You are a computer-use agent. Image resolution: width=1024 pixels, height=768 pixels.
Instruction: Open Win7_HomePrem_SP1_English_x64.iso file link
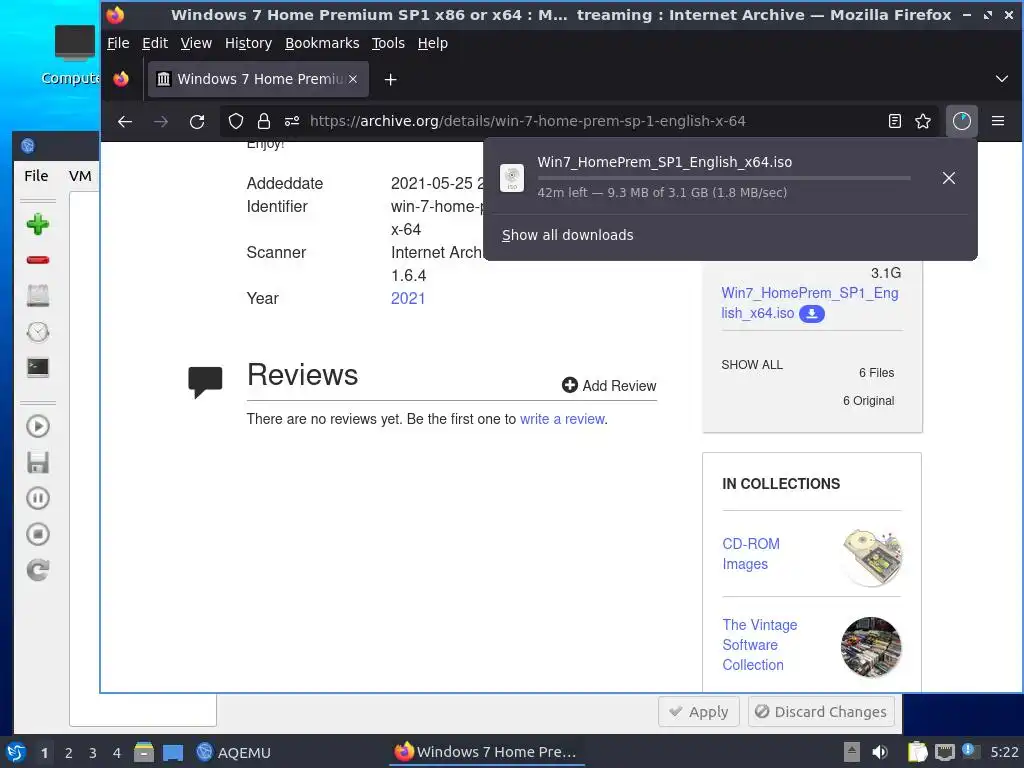(809, 303)
